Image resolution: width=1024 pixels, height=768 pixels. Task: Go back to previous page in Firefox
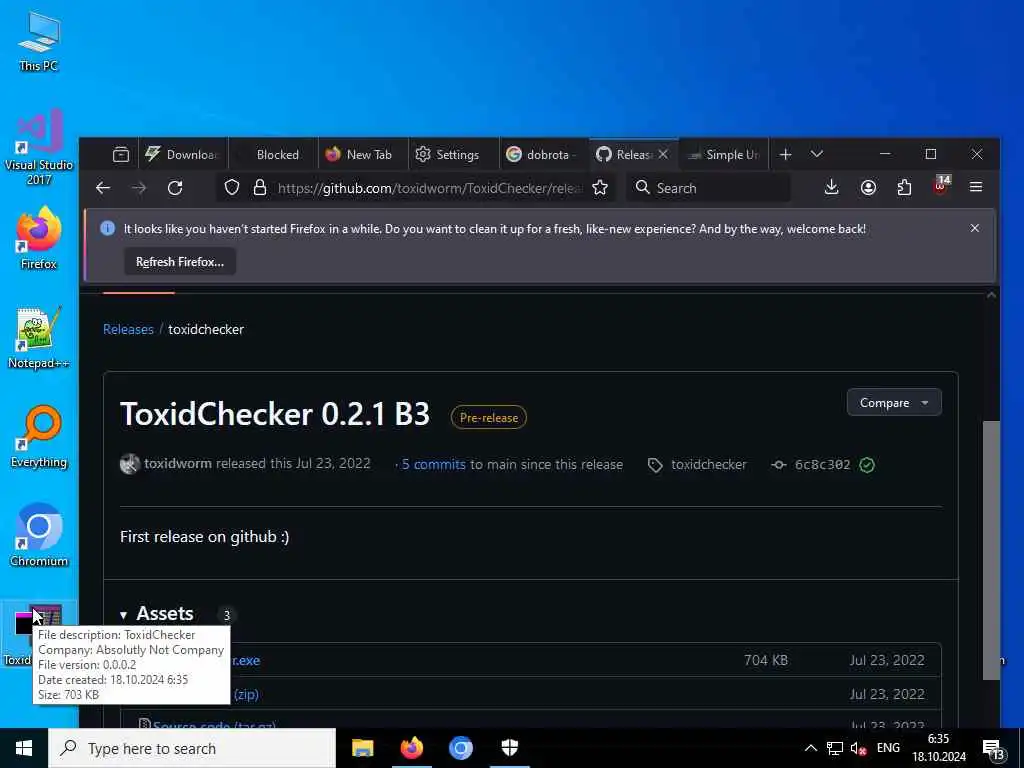point(103,188)
